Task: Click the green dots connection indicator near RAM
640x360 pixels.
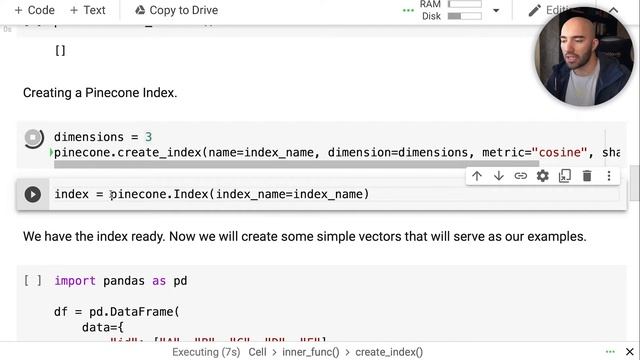Action: pyautogui.click(x=408, y=11)
